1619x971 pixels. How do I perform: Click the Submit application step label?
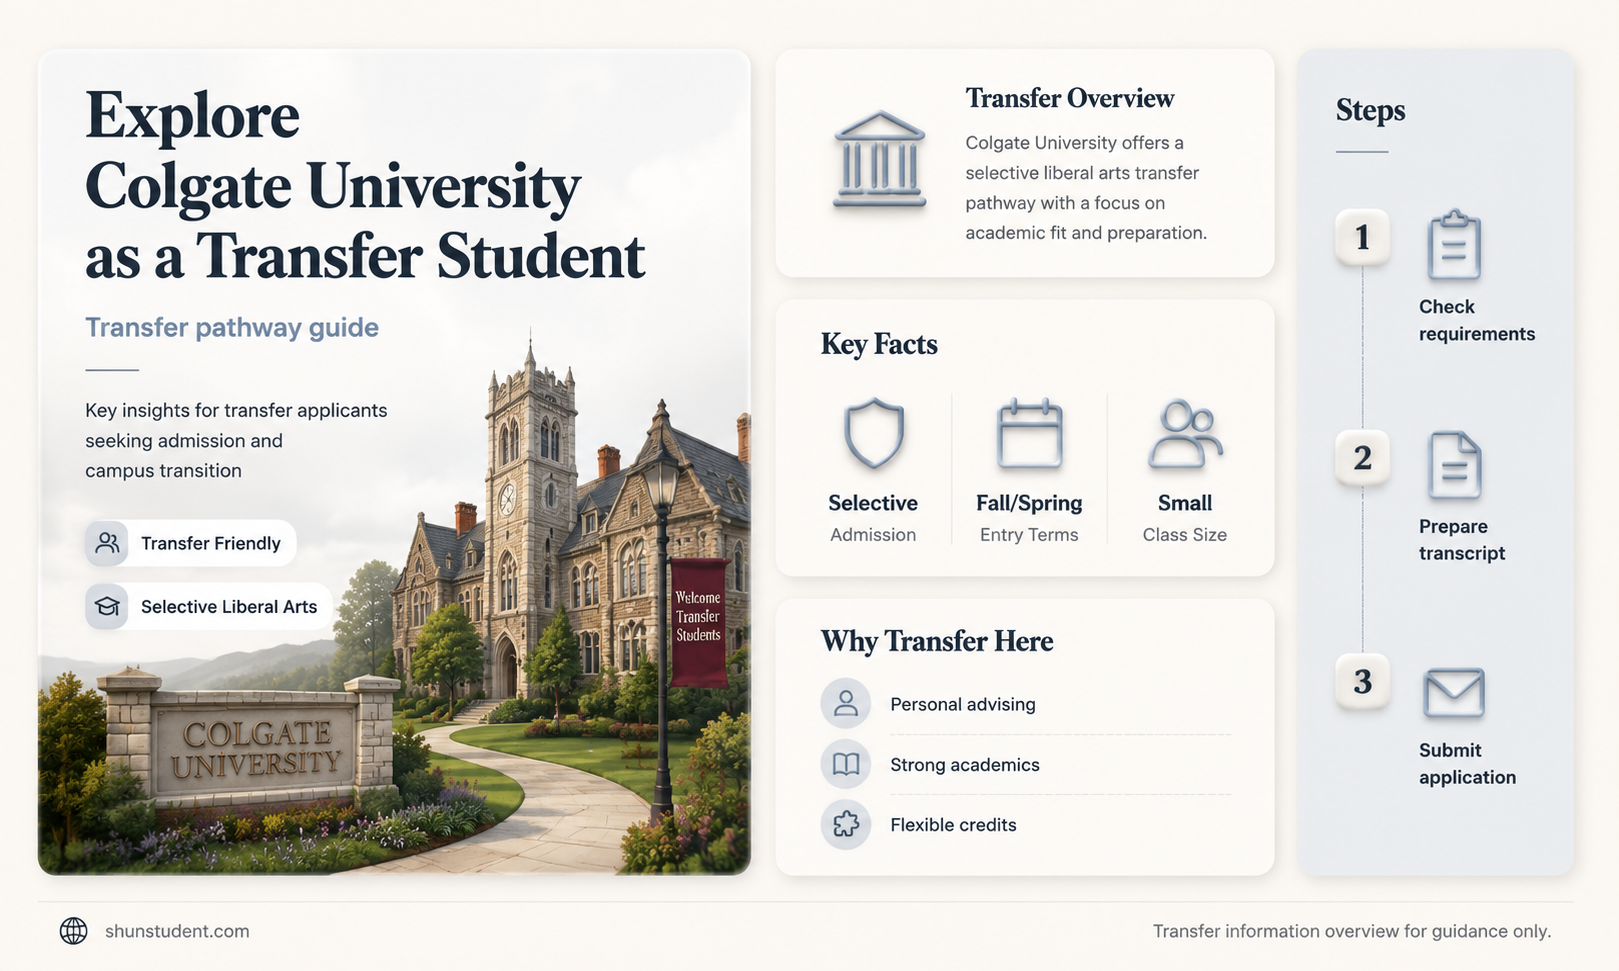pos(1467,763)
